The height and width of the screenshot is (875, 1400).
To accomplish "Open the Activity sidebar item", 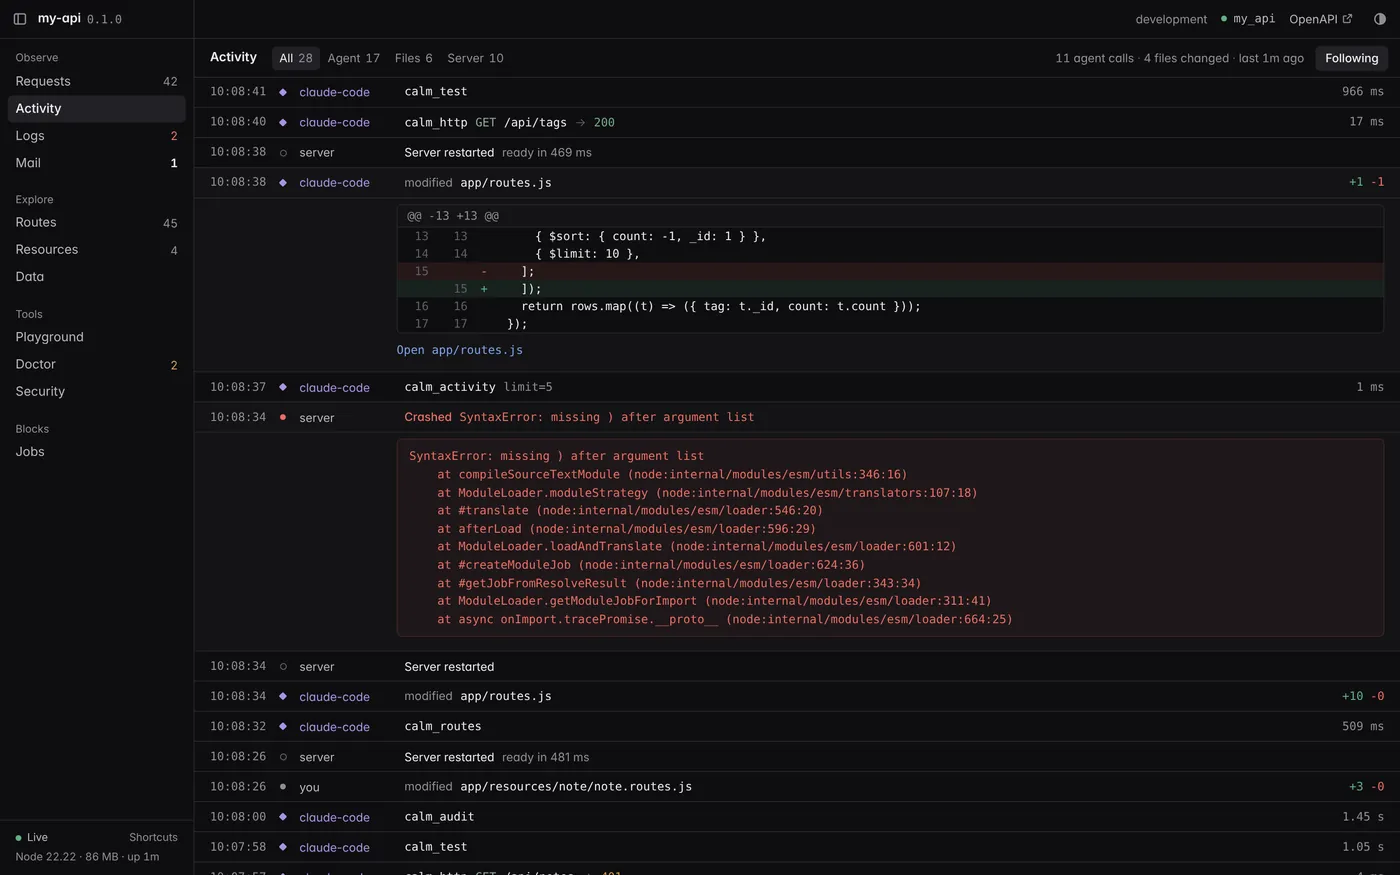I will click(x=96, y=108).
